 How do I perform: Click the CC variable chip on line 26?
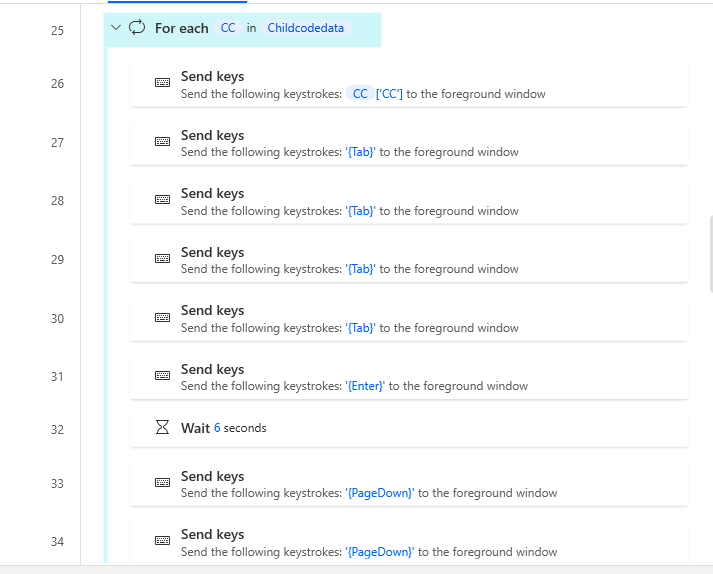point(360,94)
